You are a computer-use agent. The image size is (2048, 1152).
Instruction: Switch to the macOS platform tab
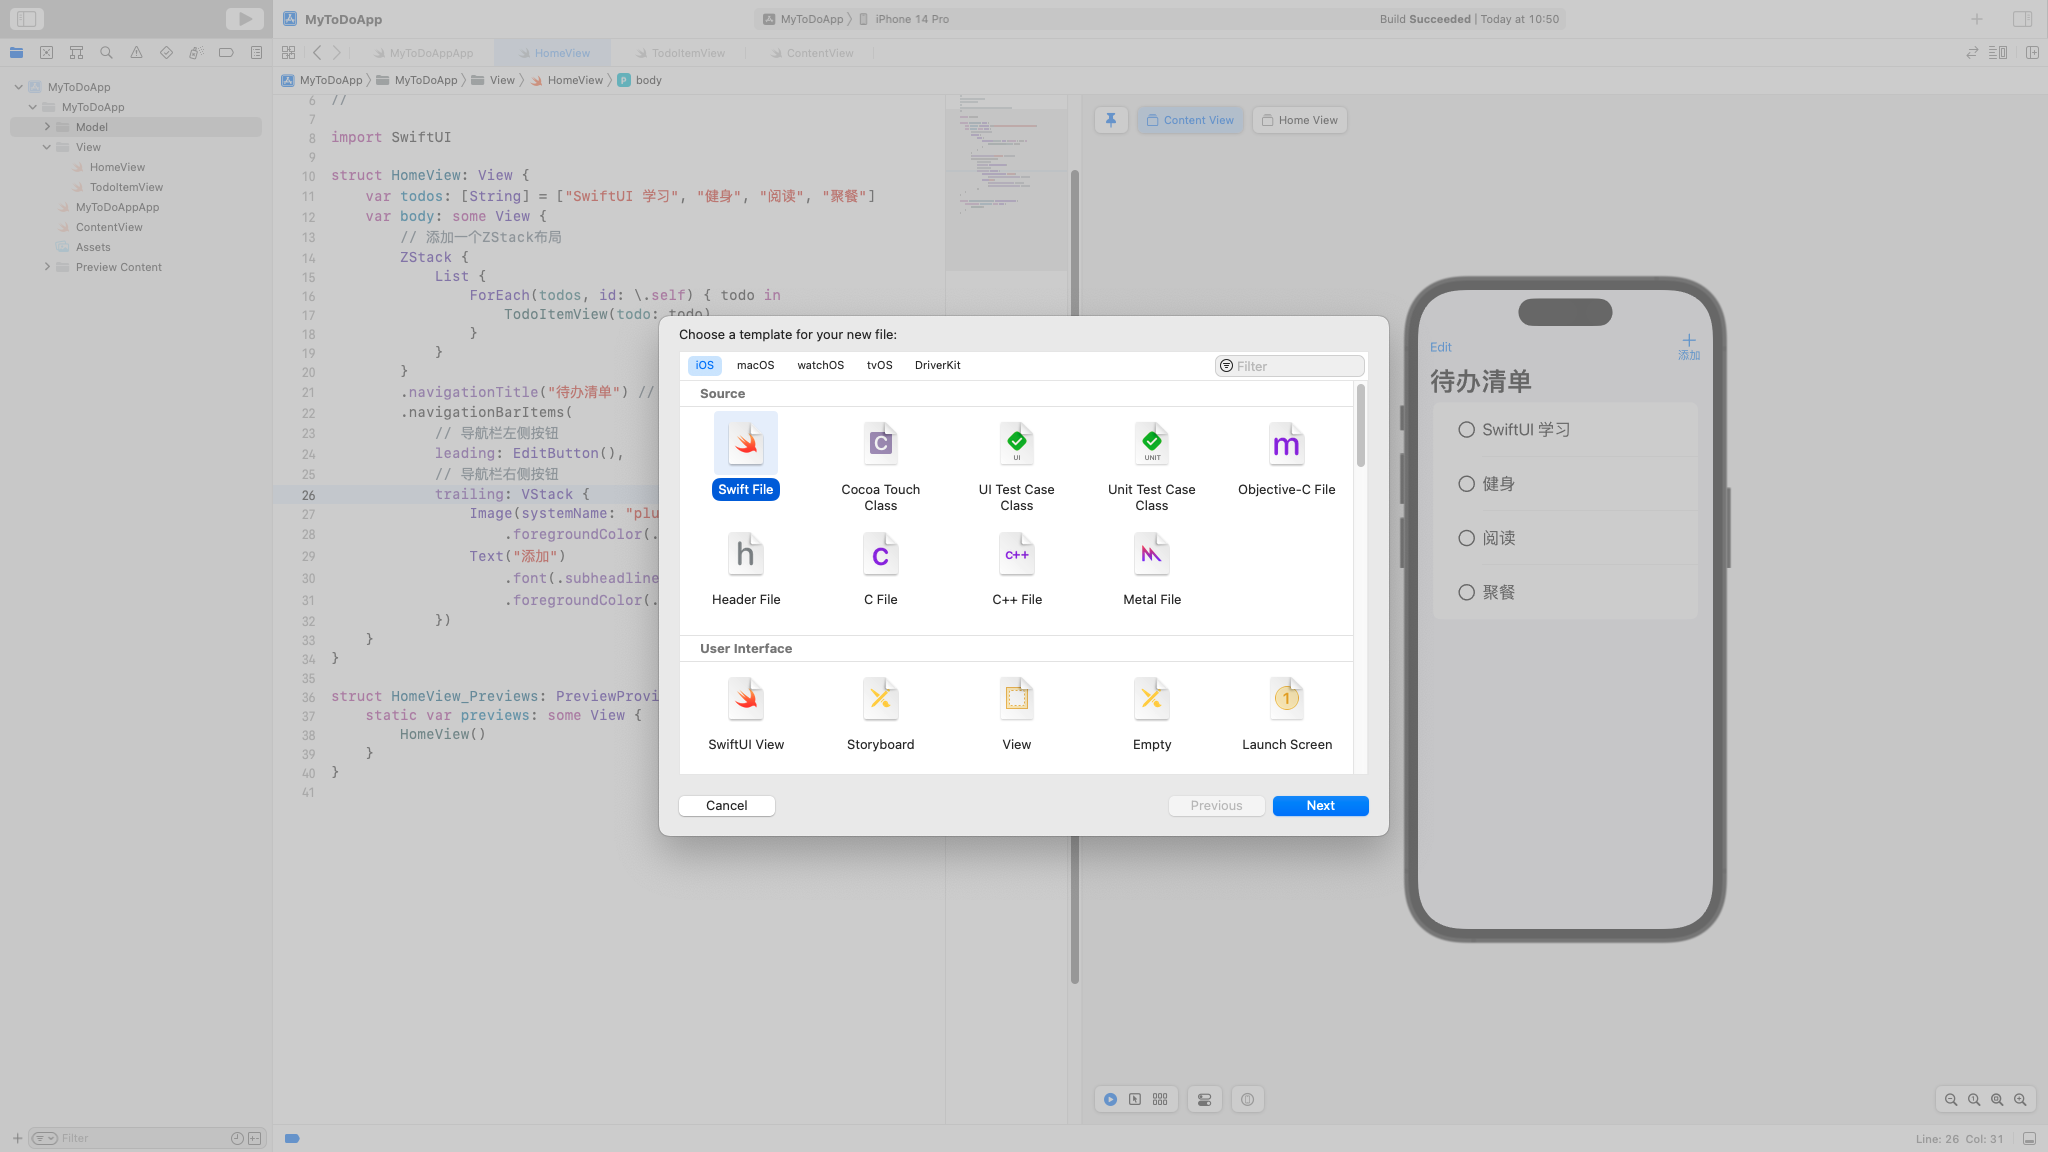(x=755, y=365)
